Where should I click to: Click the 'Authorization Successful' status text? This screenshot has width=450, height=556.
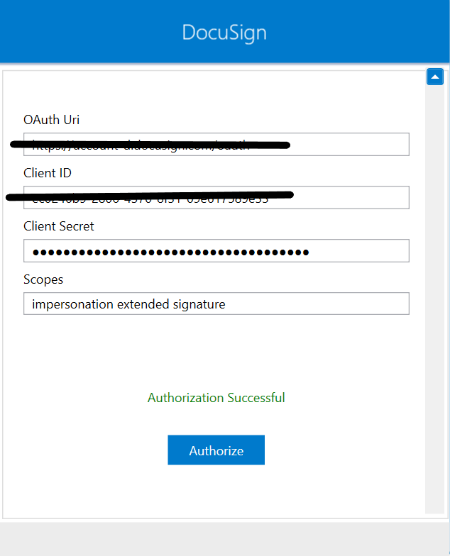pos(216,397)
